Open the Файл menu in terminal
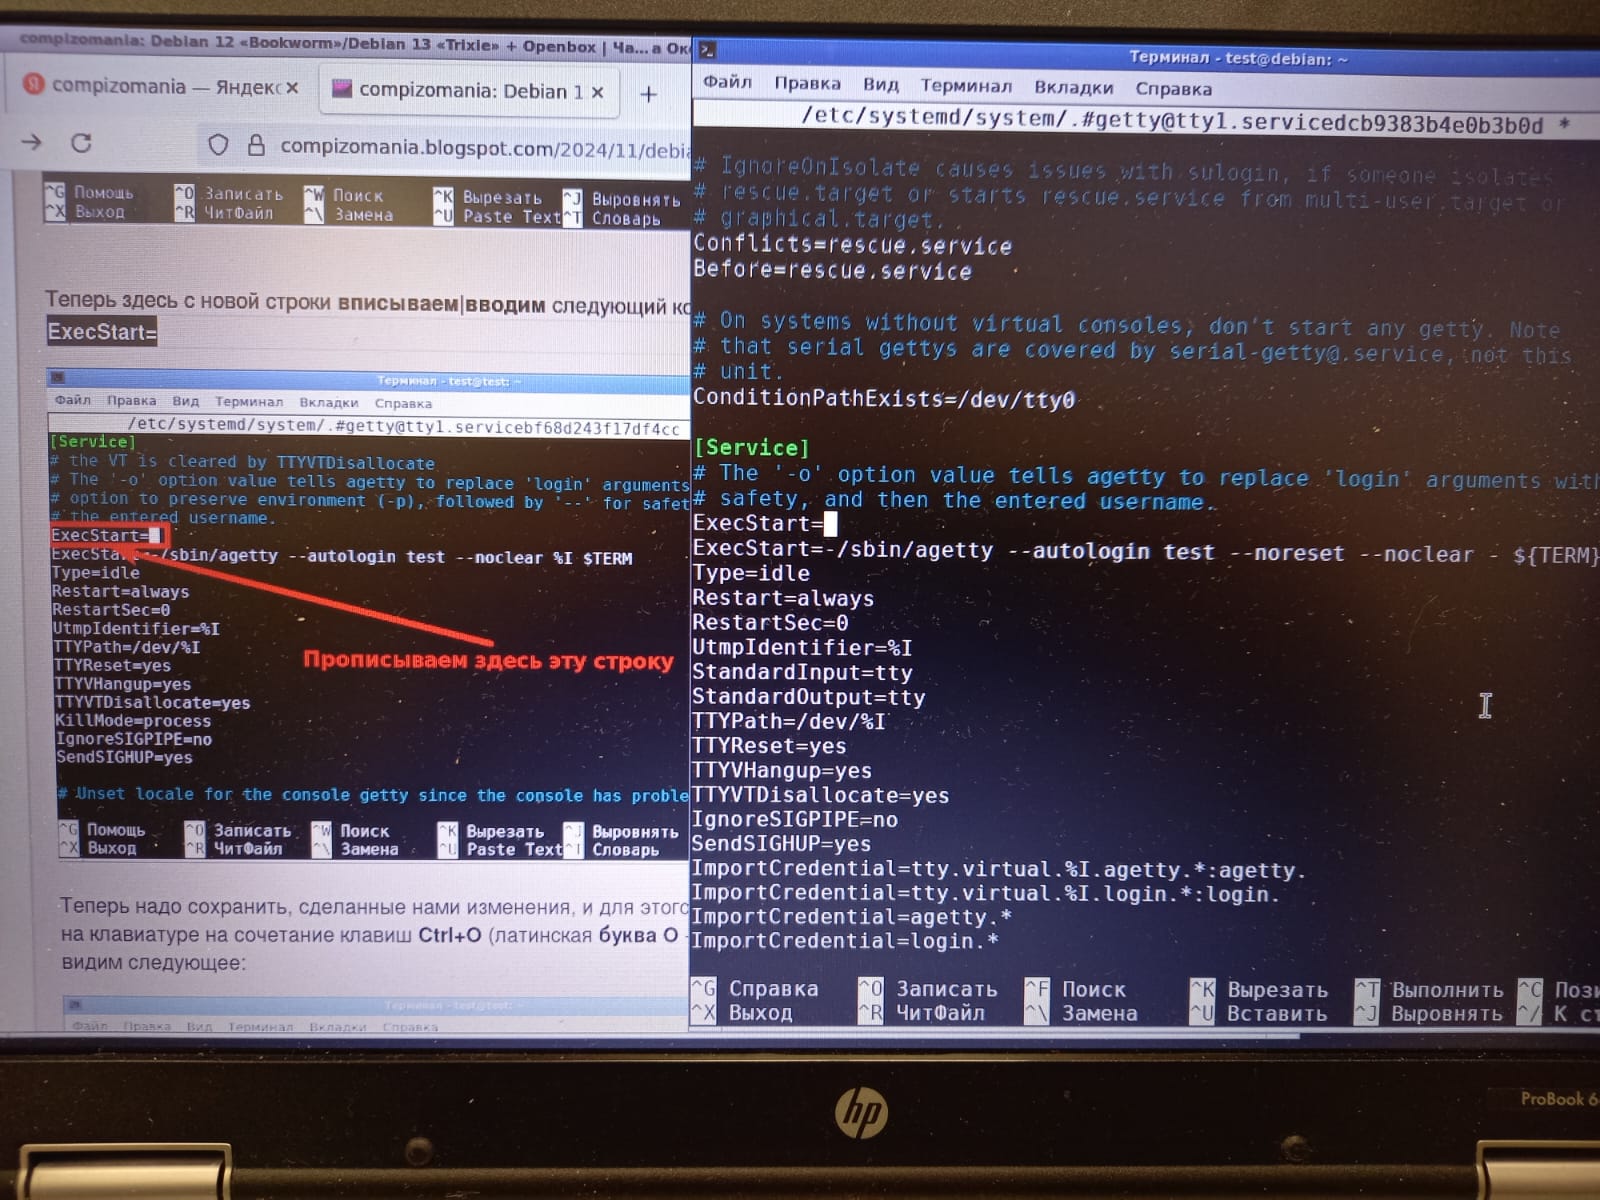This screenshot has height=1200, width=1600. coord(727,82)
